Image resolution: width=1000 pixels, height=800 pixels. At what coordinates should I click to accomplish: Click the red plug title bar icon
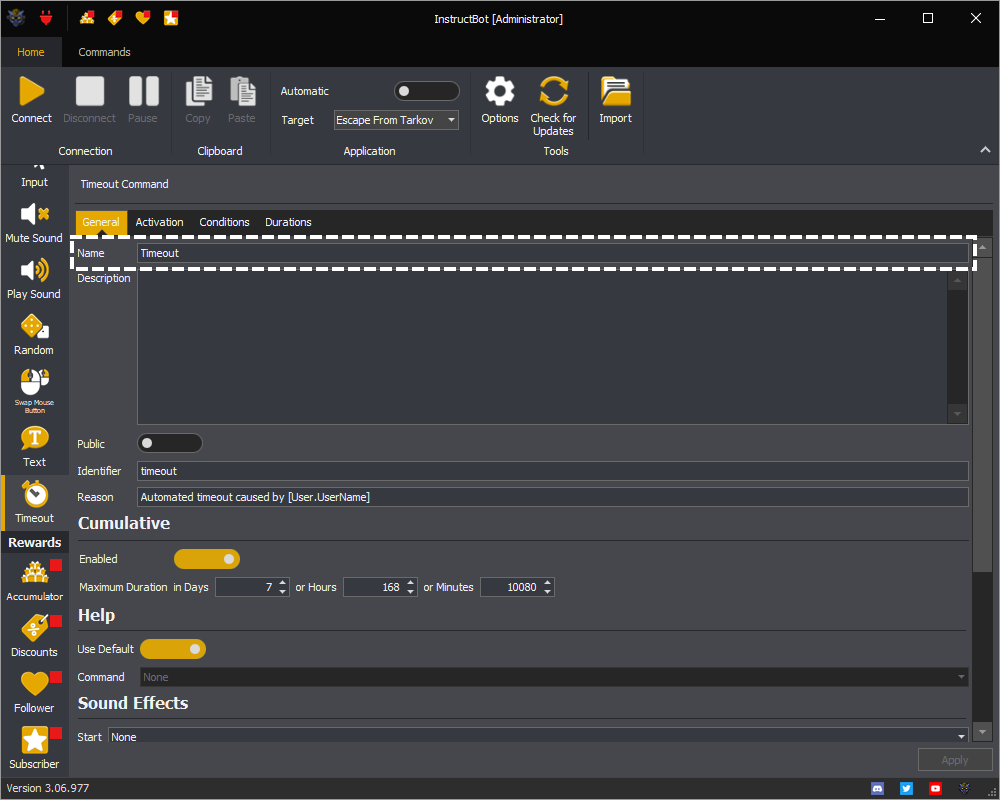[46, 18]
